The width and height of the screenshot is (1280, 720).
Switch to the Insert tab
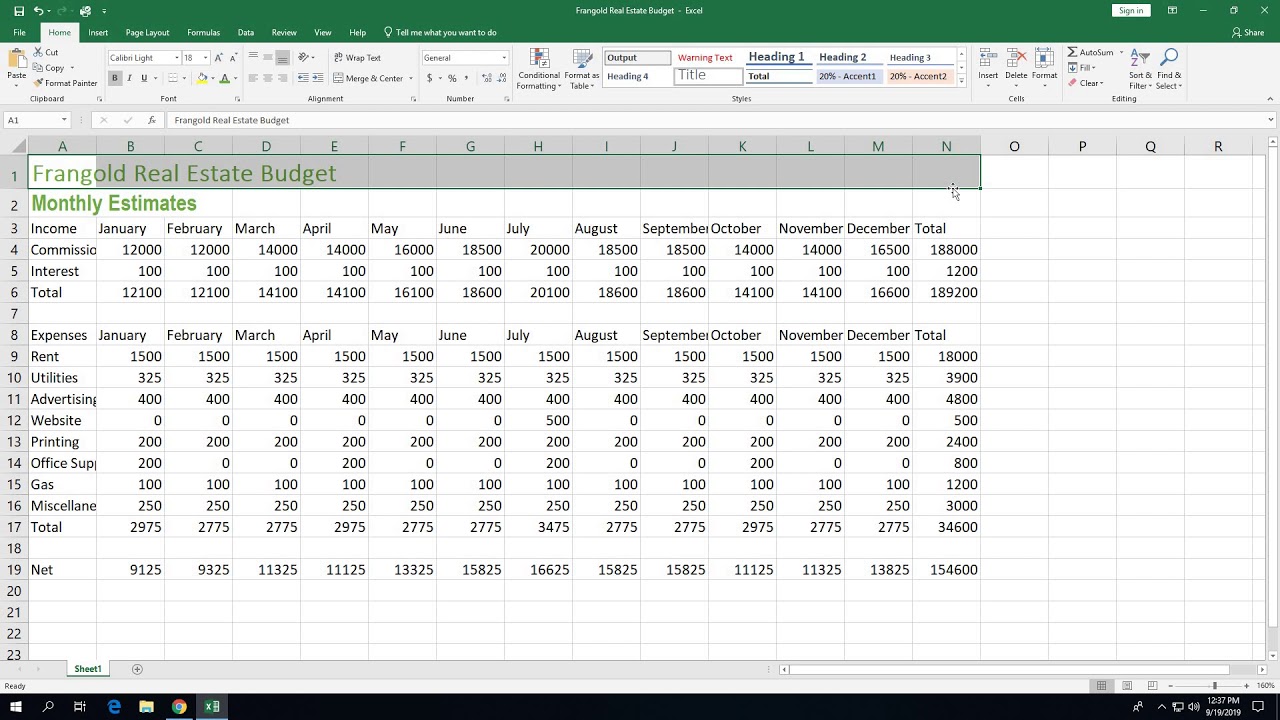98,33
